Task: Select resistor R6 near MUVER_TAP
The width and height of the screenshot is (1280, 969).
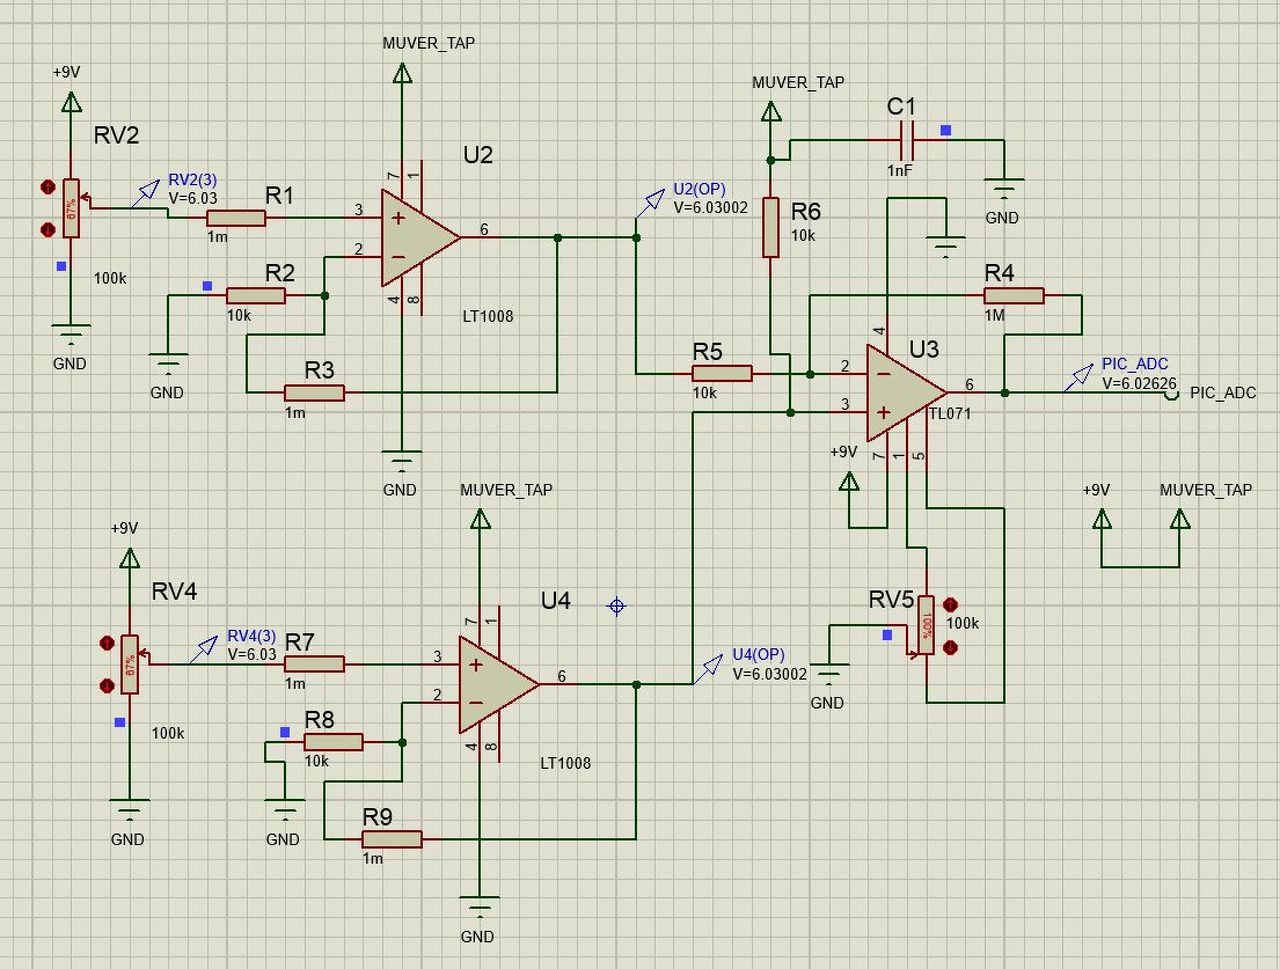Action: (771, 227)
